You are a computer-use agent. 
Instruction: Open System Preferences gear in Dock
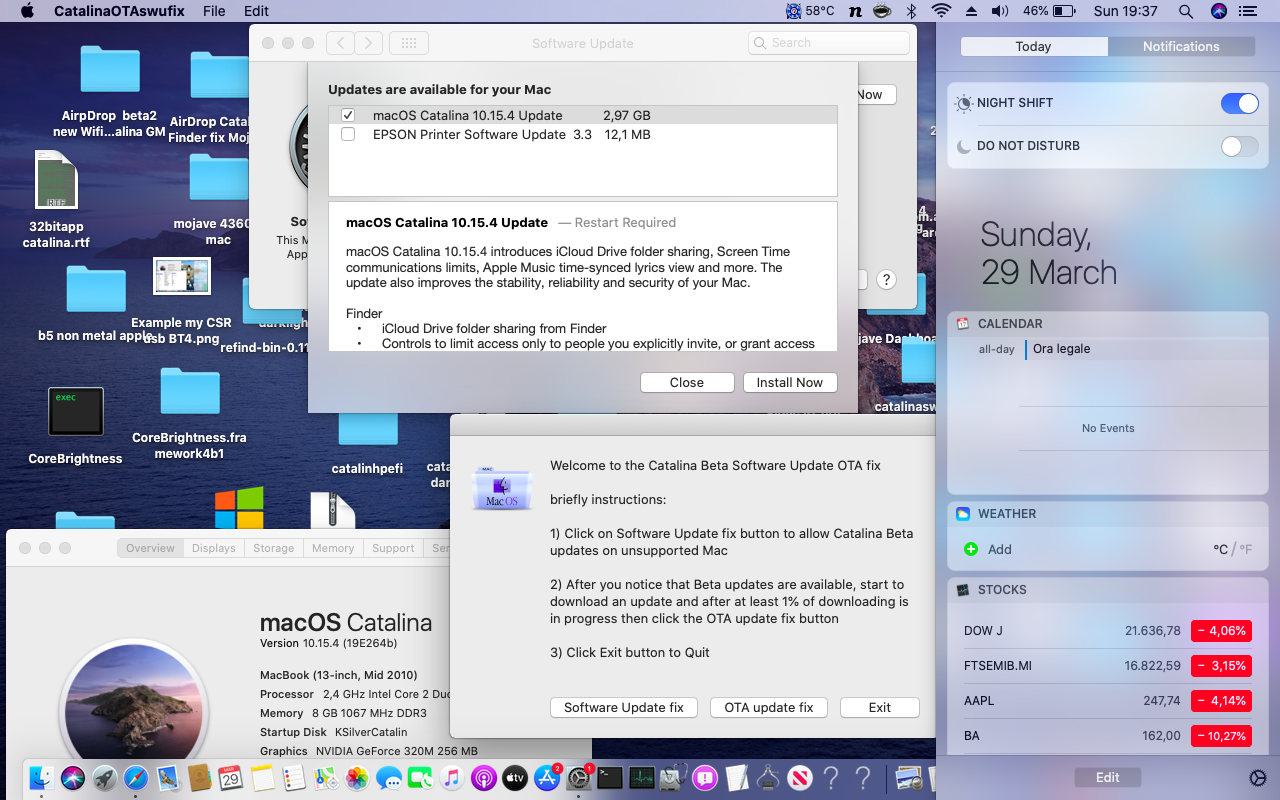578,778
